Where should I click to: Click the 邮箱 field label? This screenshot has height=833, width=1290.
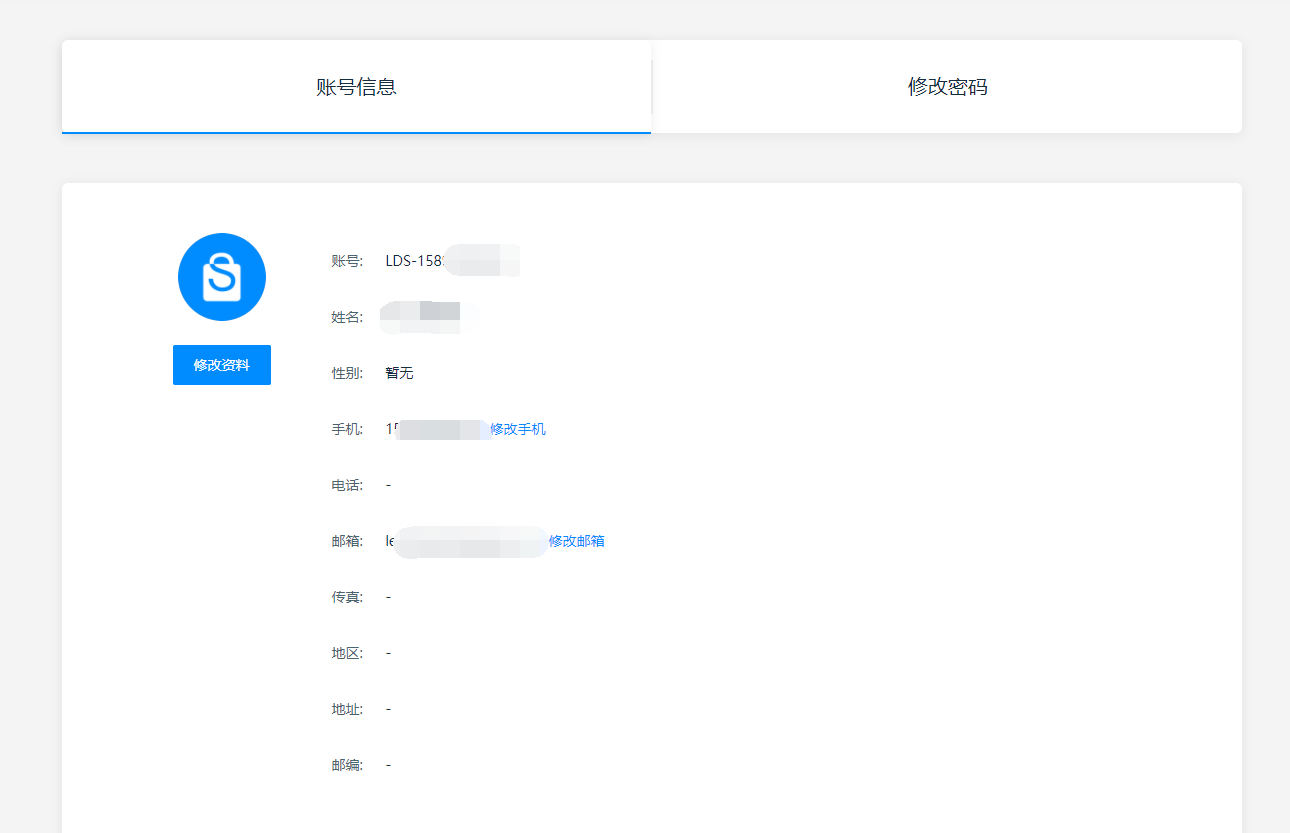(345, 541)
